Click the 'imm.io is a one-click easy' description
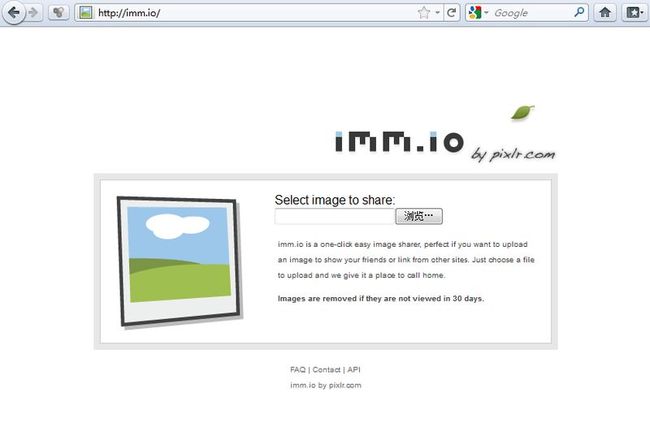Viewport: 650px width, 445px height. click(x=406, y=260)
